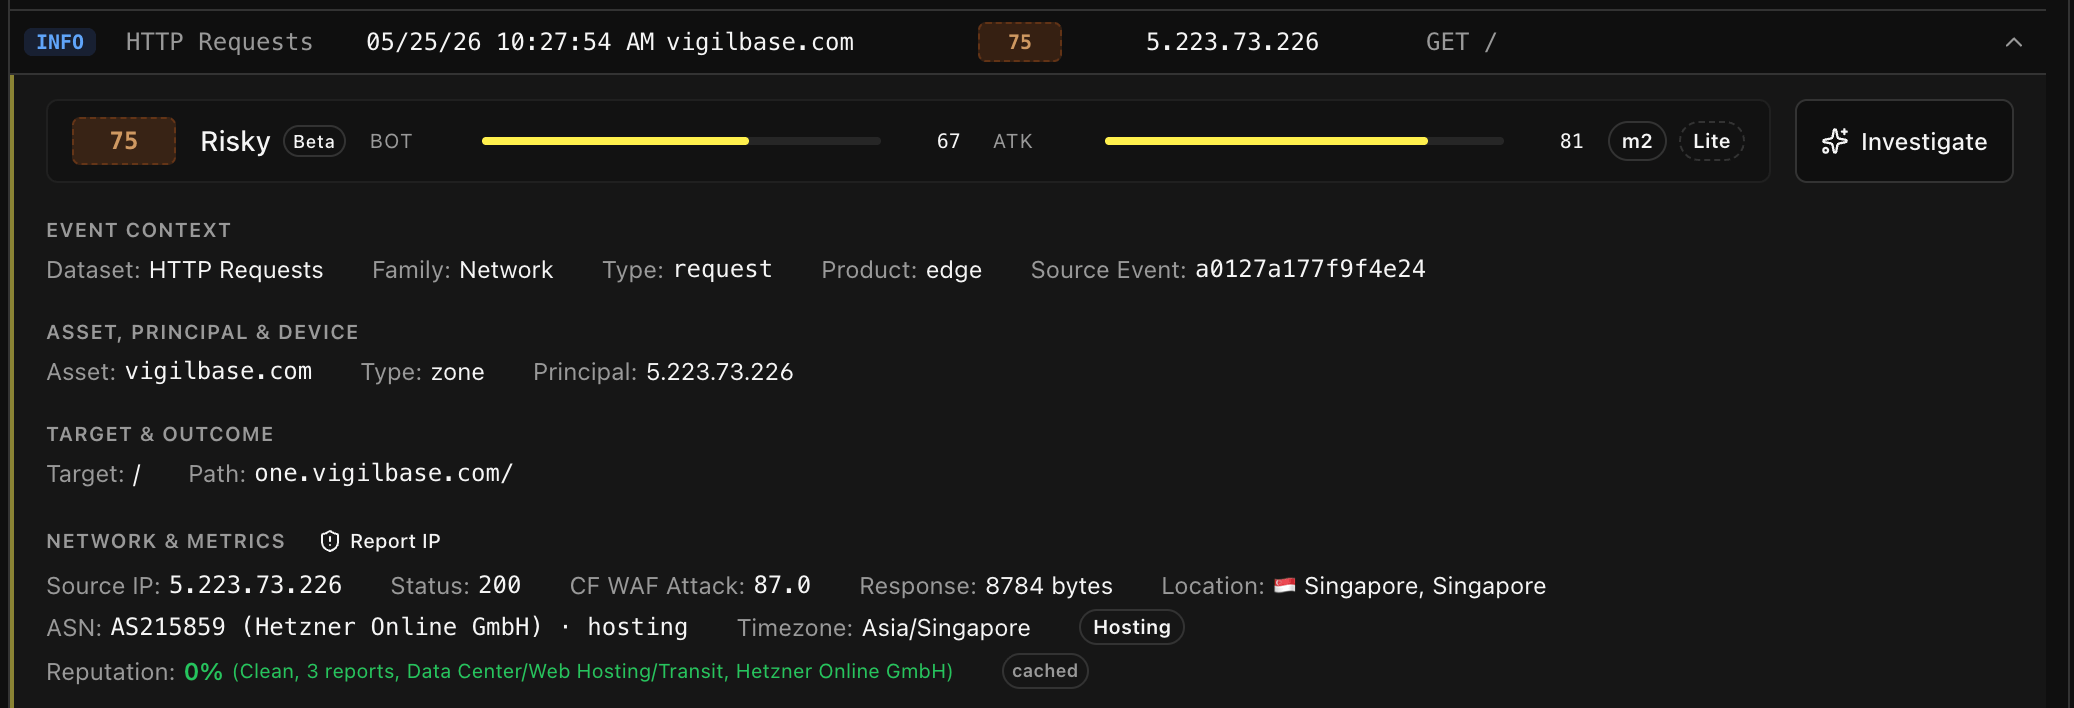This screenshot has width=2074, height=708.
Task: Click the green reputation details text
Action: [x=592, y=671]
